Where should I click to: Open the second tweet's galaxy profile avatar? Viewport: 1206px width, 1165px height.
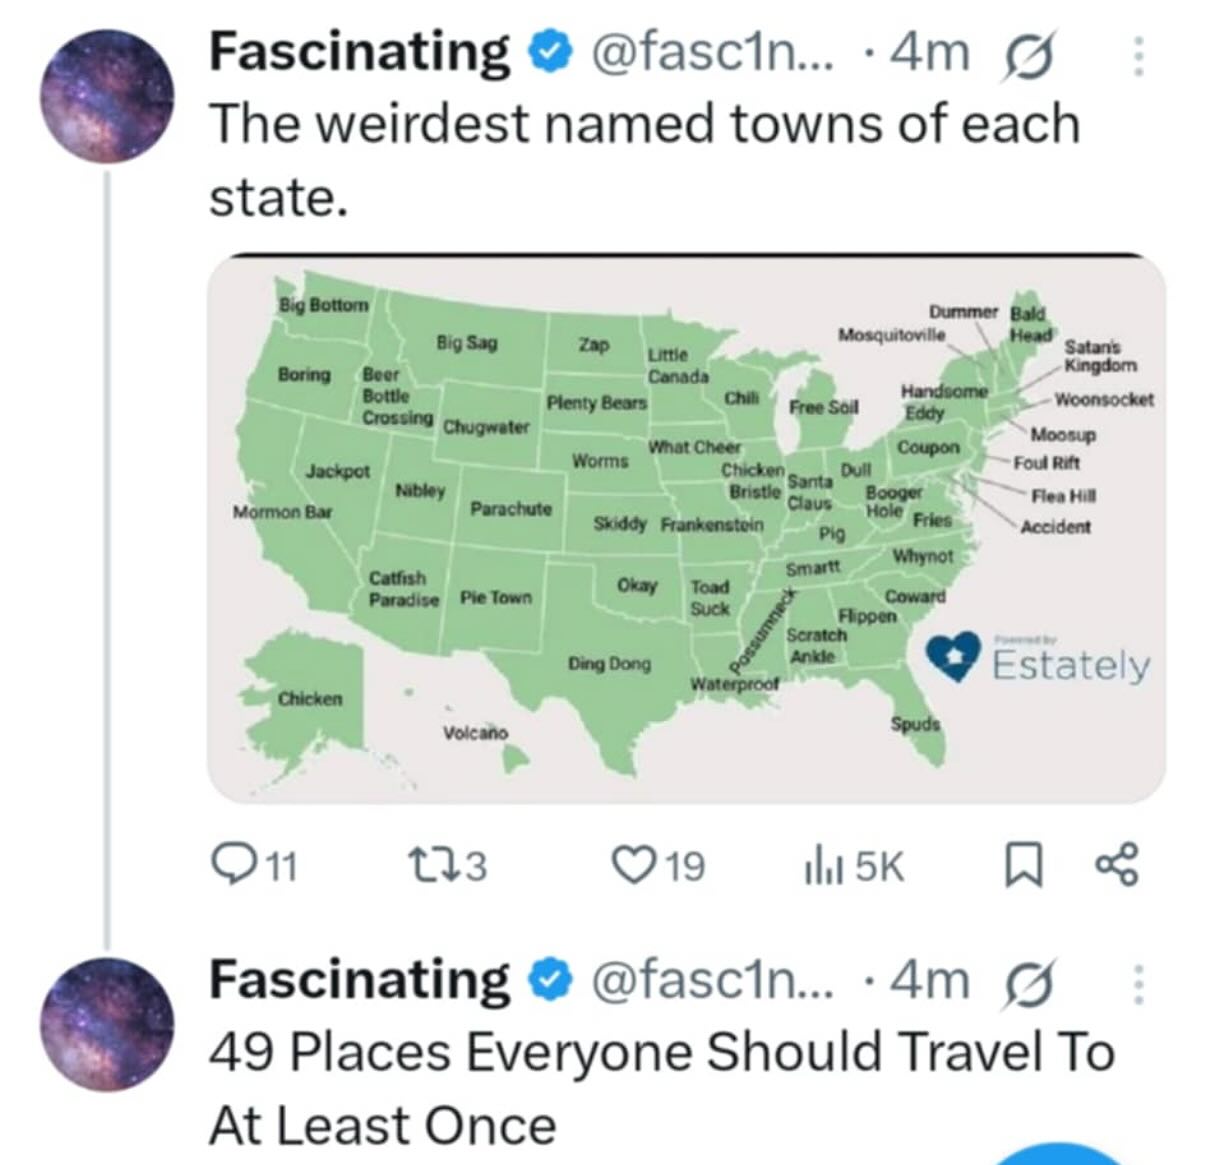[x=106, y=1022]
